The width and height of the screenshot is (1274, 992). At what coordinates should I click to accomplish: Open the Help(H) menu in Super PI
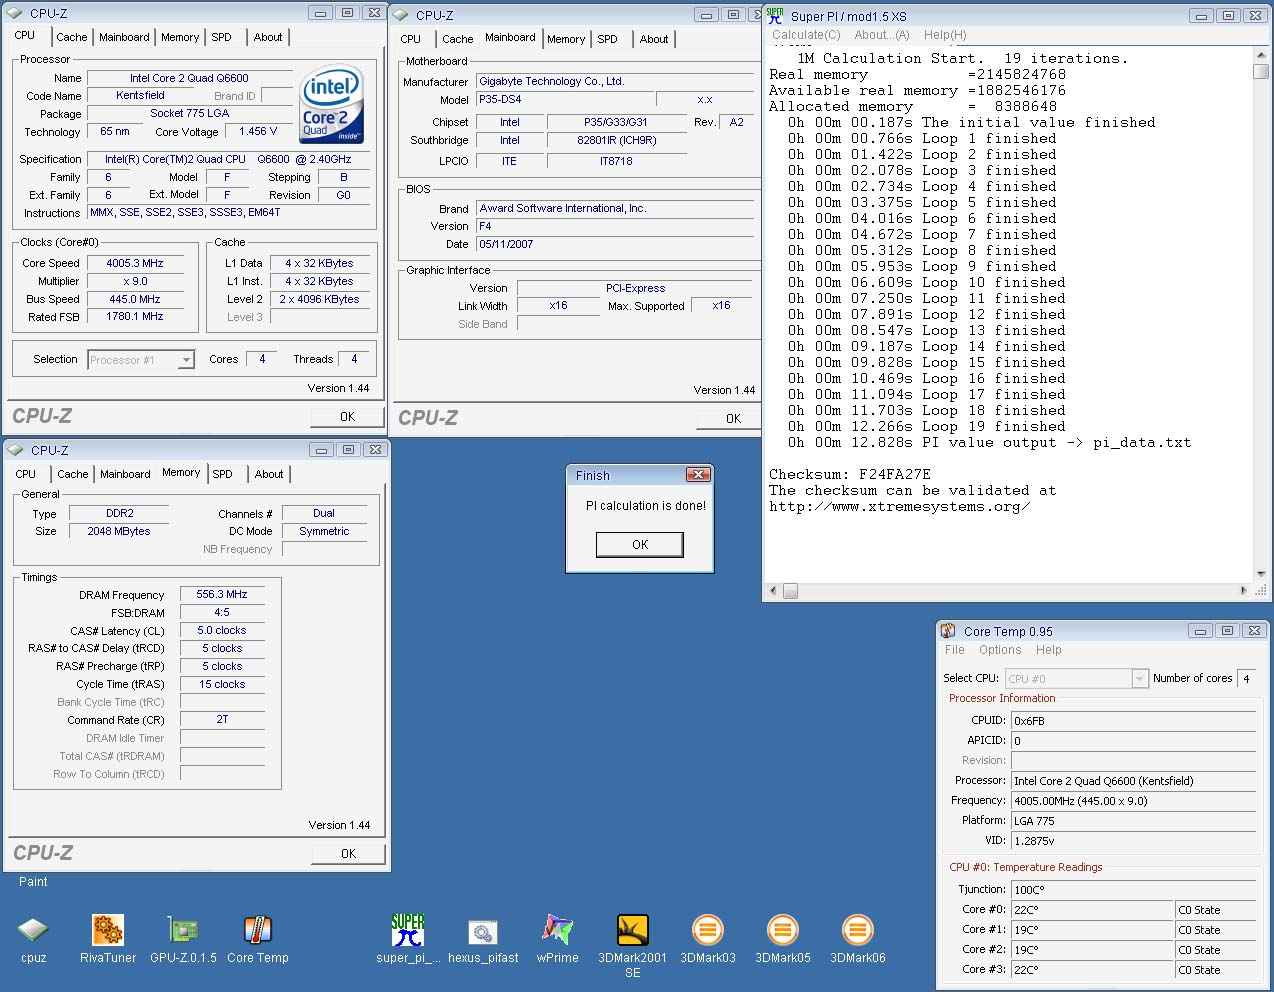(945, 34)
